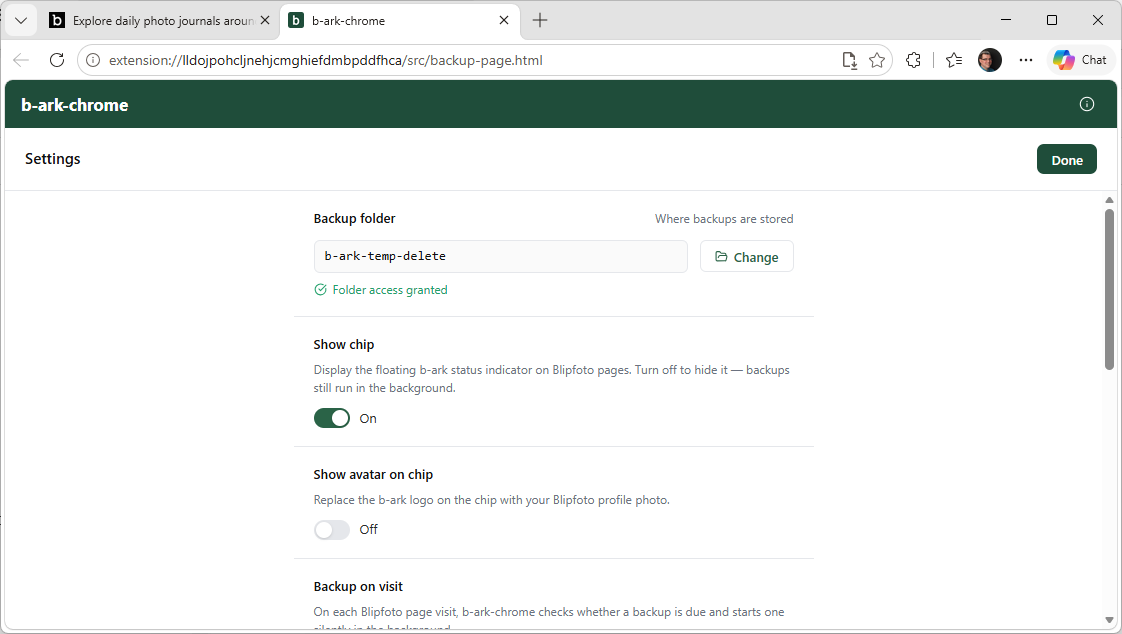Open the browser Settings and more menu
Viewport: 1122px width, 634px height.
[1025, 60]
